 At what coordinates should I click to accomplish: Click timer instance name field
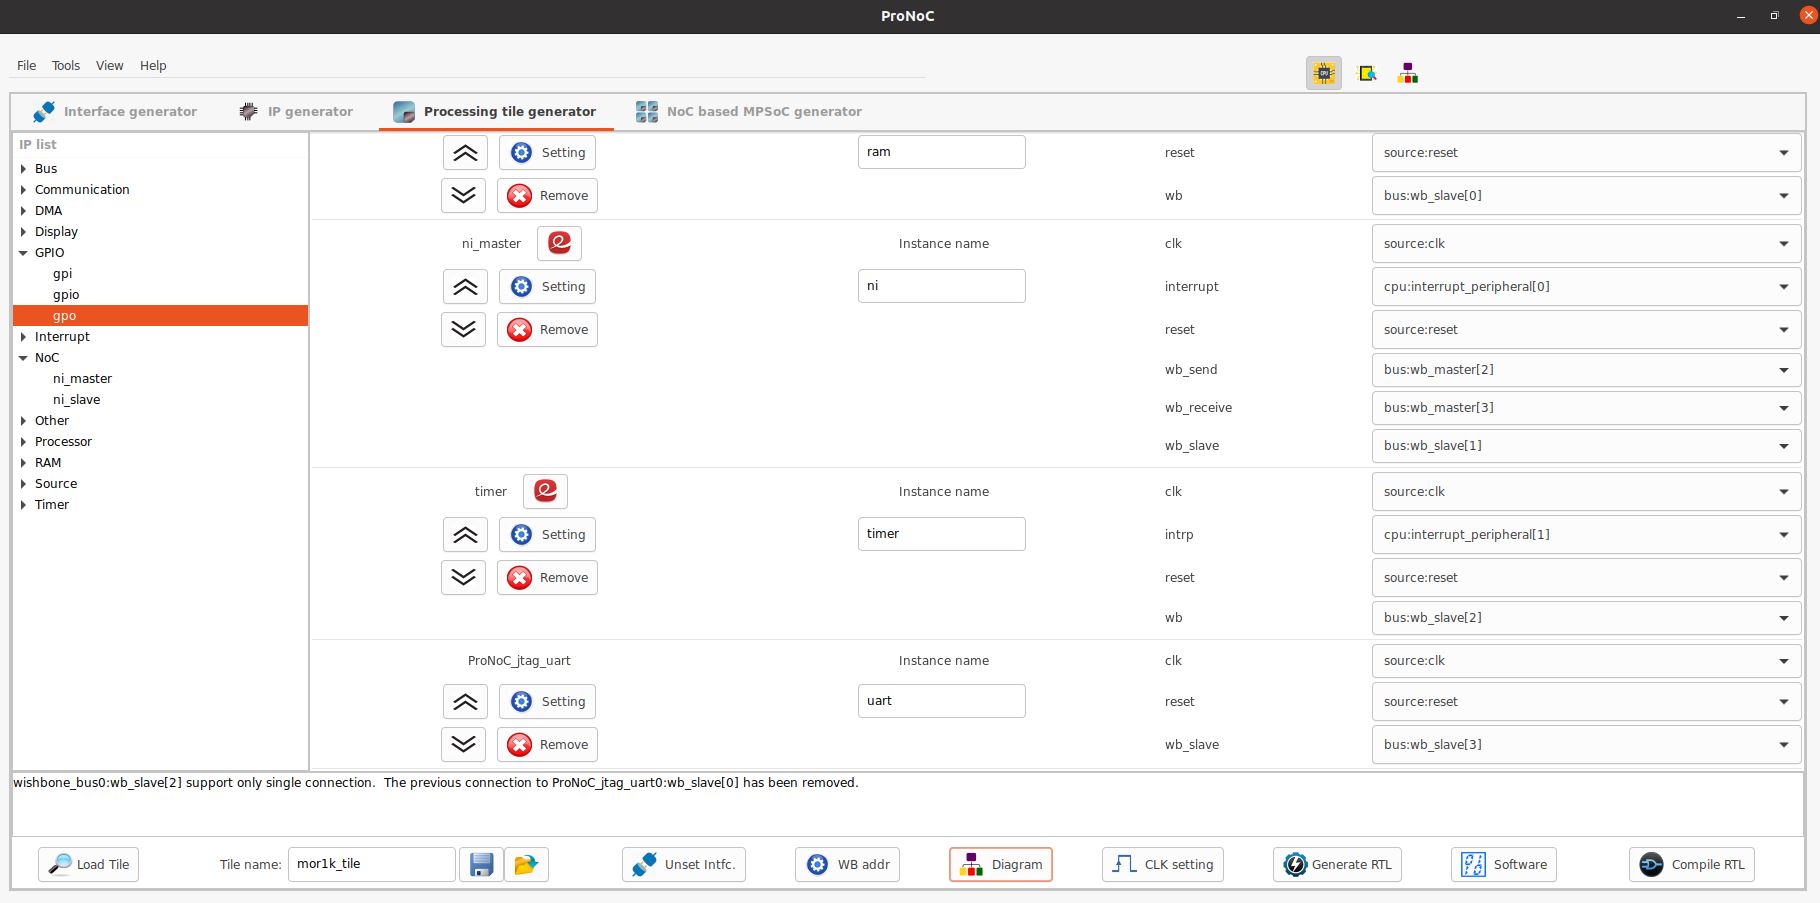point(941,534)
